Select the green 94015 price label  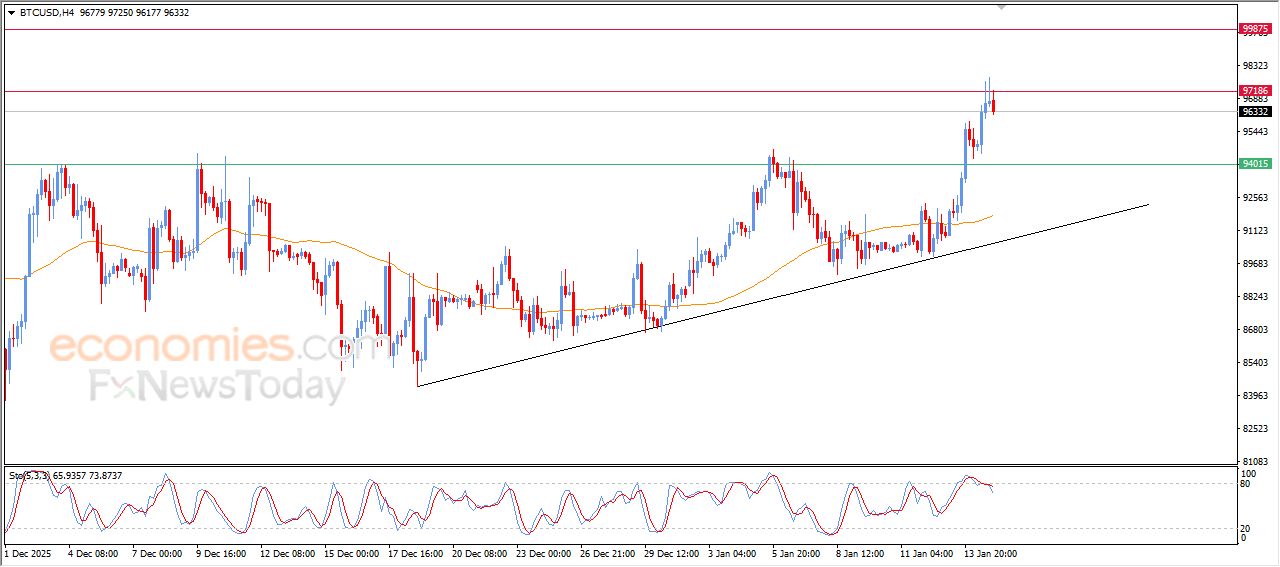[x=1254, y=164]
